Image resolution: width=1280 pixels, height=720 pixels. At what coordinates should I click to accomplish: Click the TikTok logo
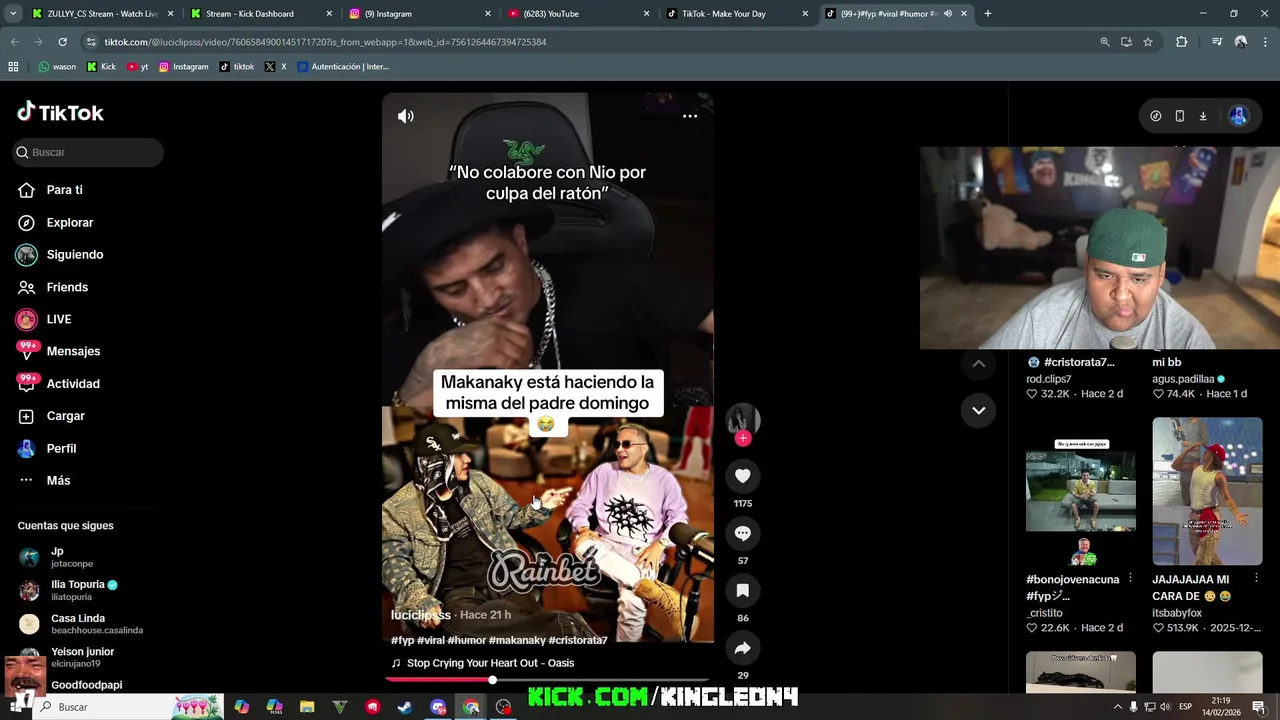tap(60, 112)
